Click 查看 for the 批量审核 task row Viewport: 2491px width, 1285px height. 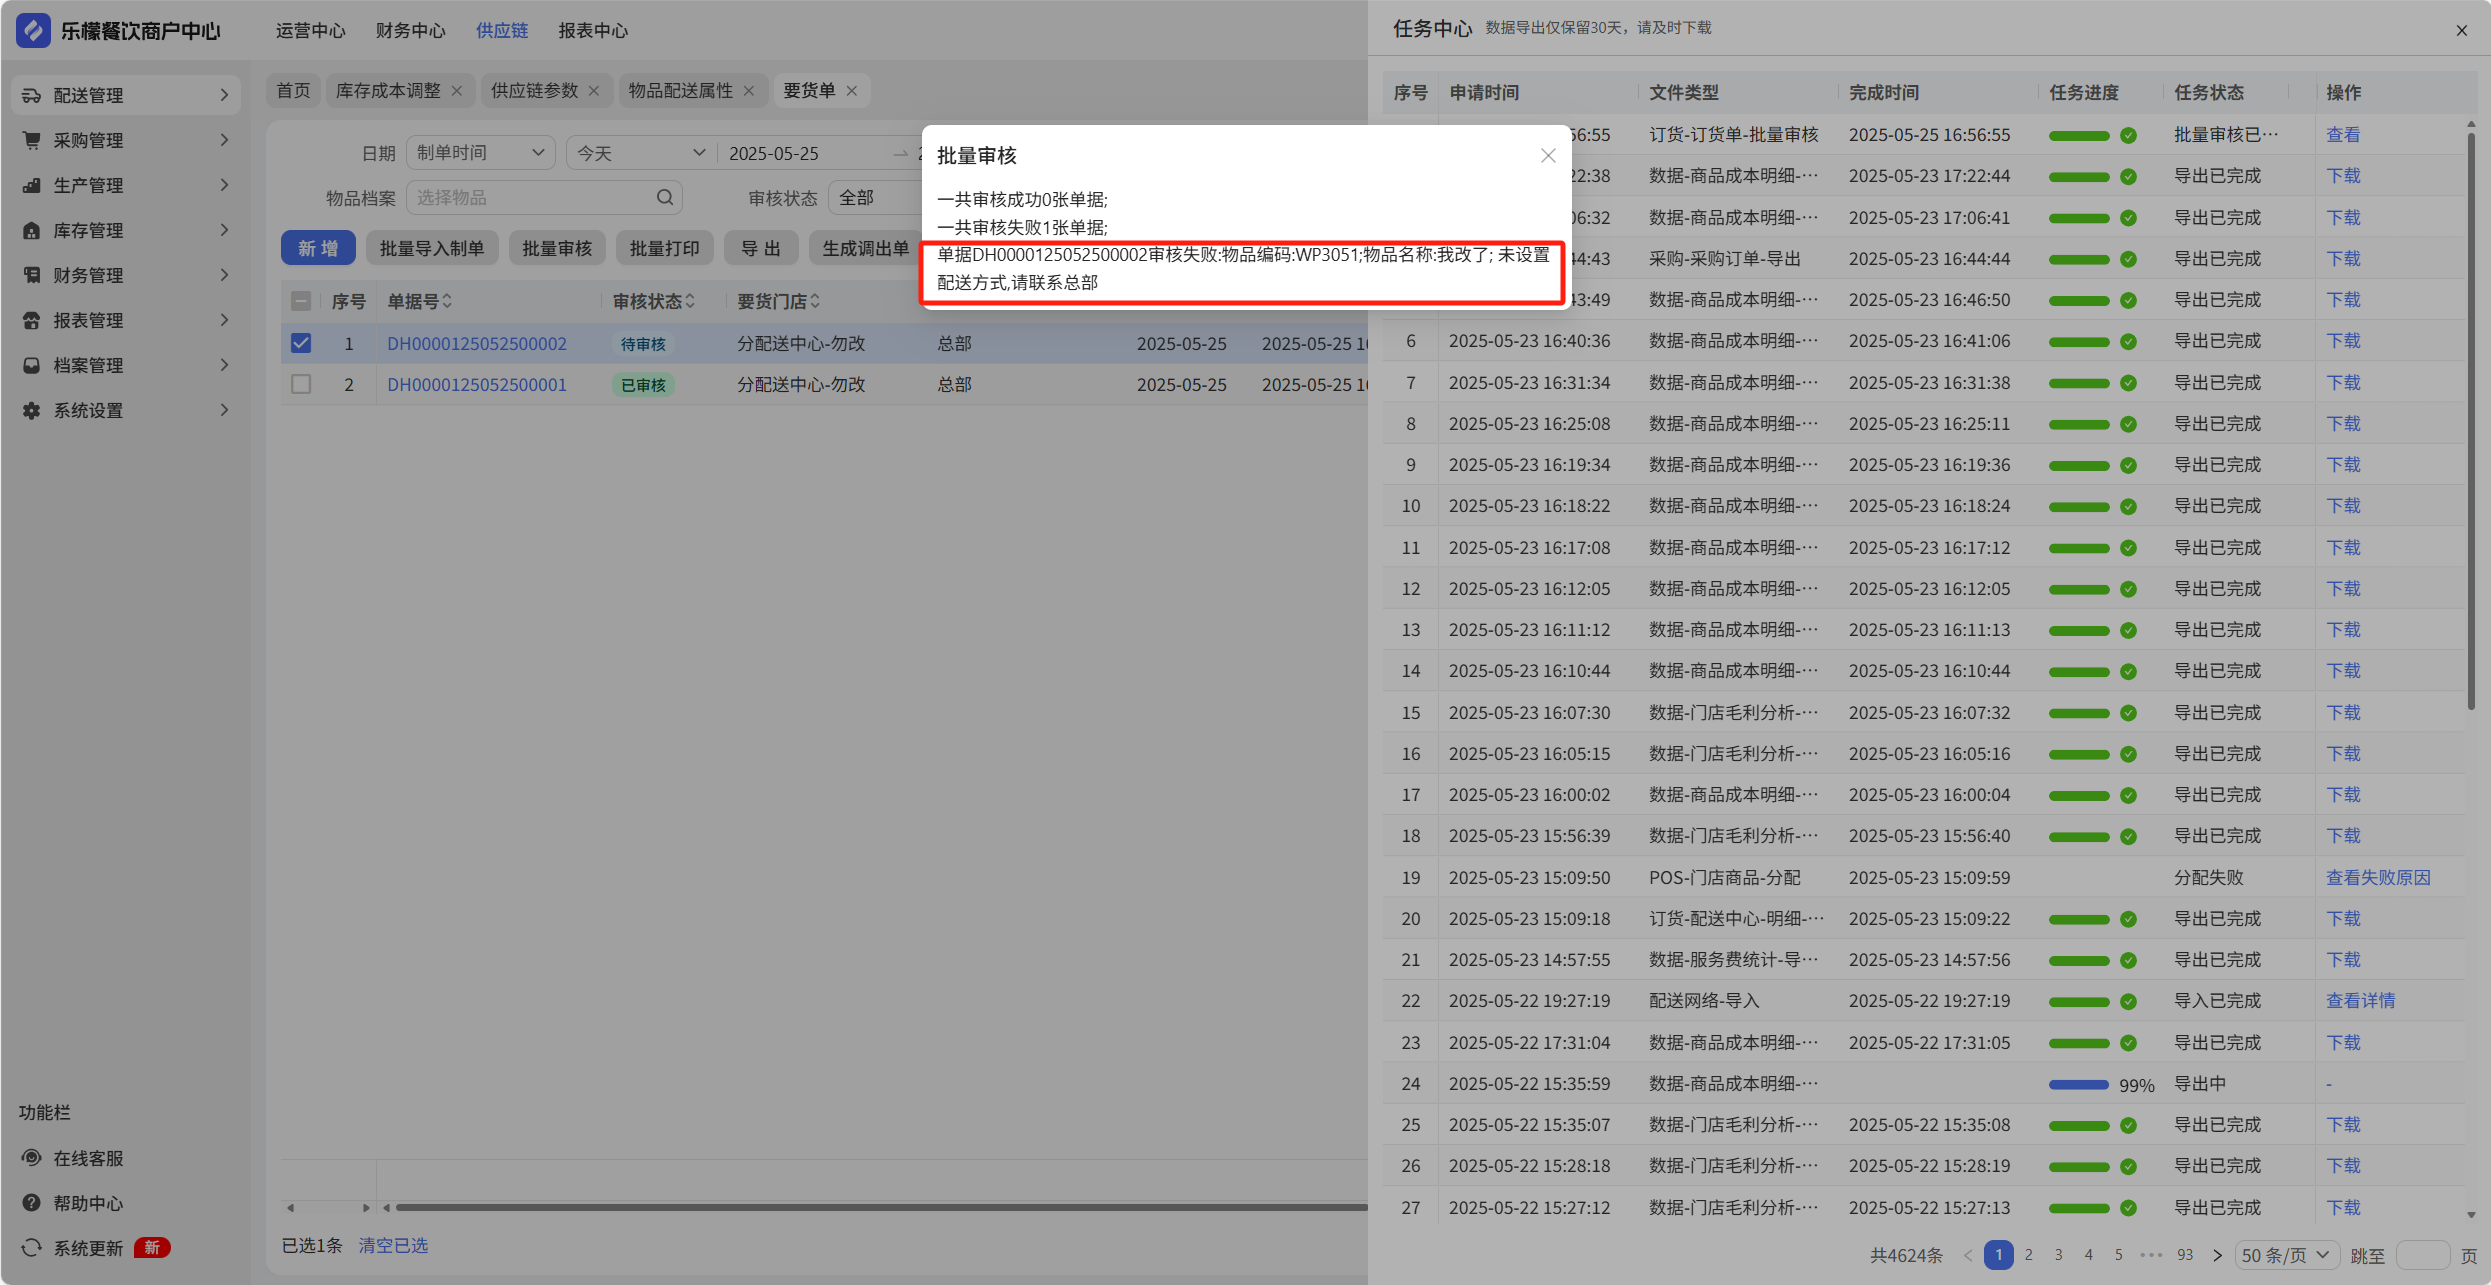(2343, 134)
